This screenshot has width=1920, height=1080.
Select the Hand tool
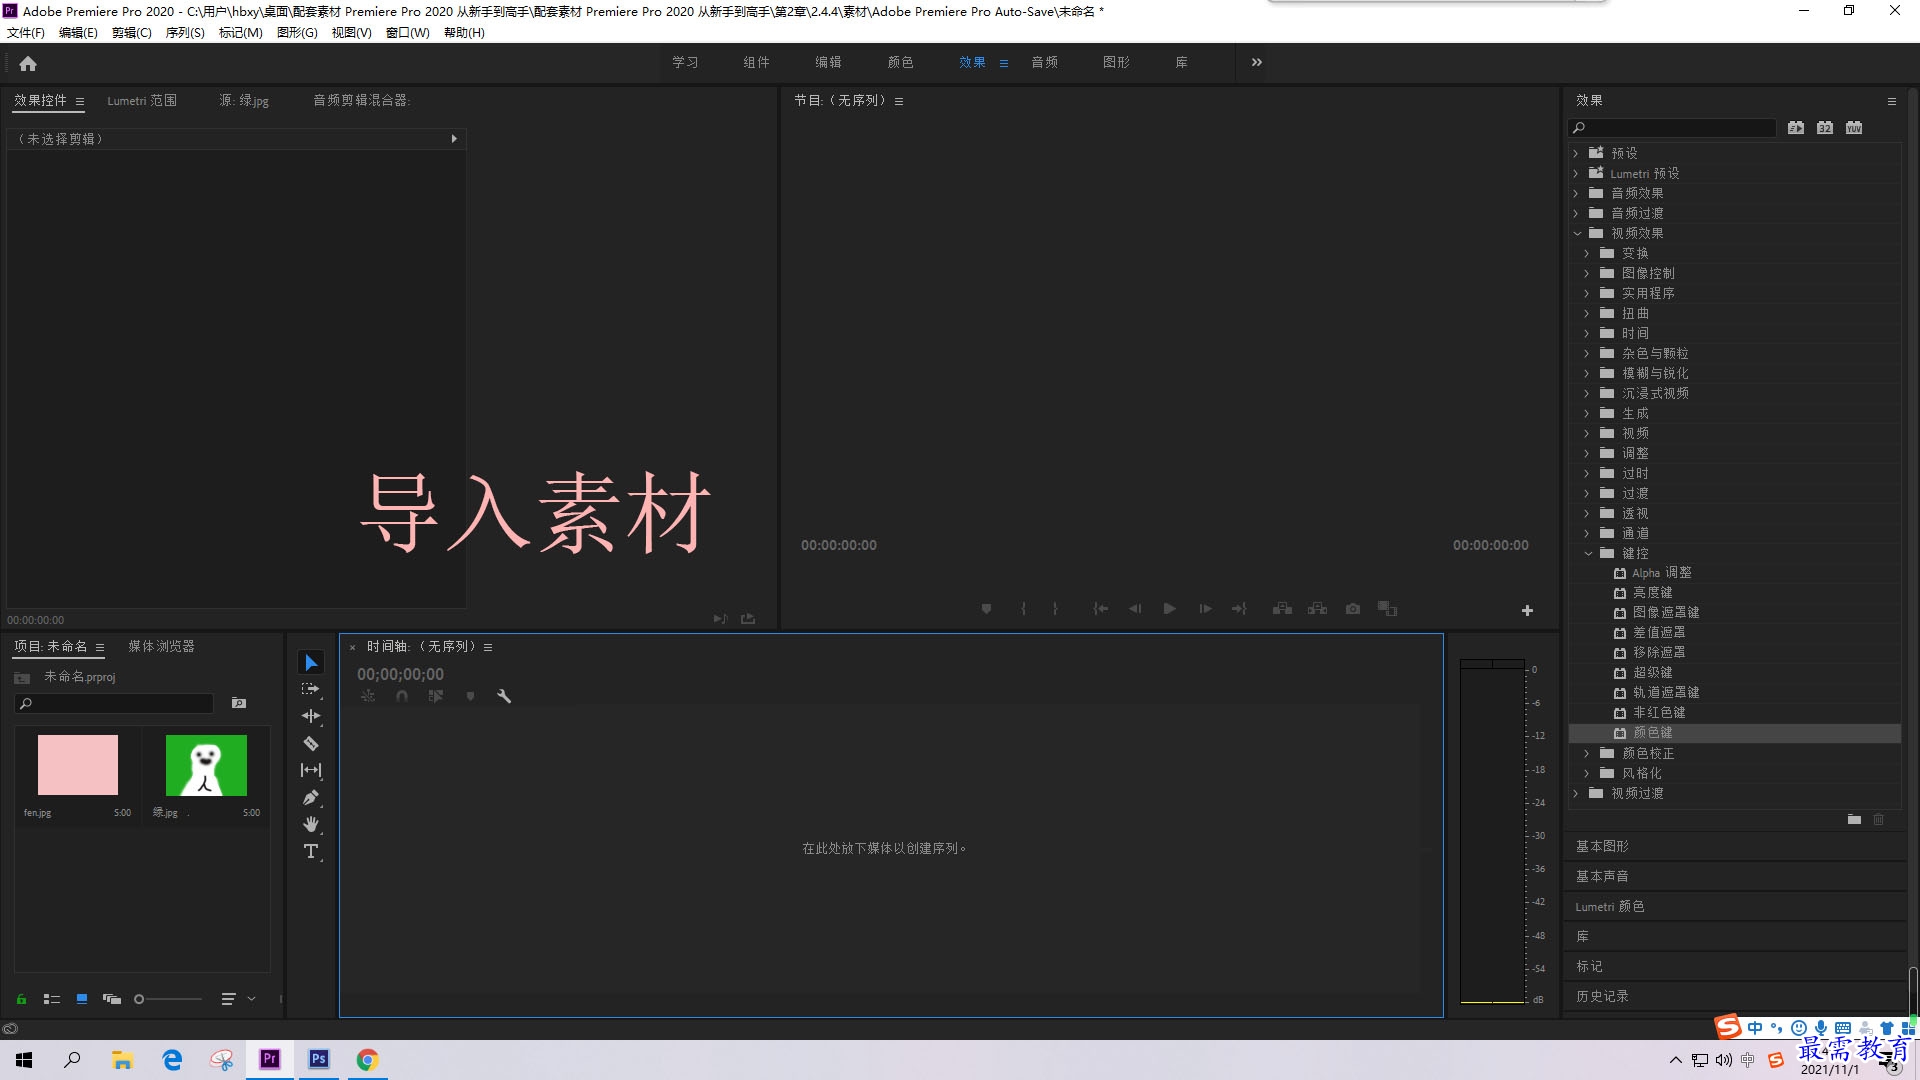click(x=311, y=824)
